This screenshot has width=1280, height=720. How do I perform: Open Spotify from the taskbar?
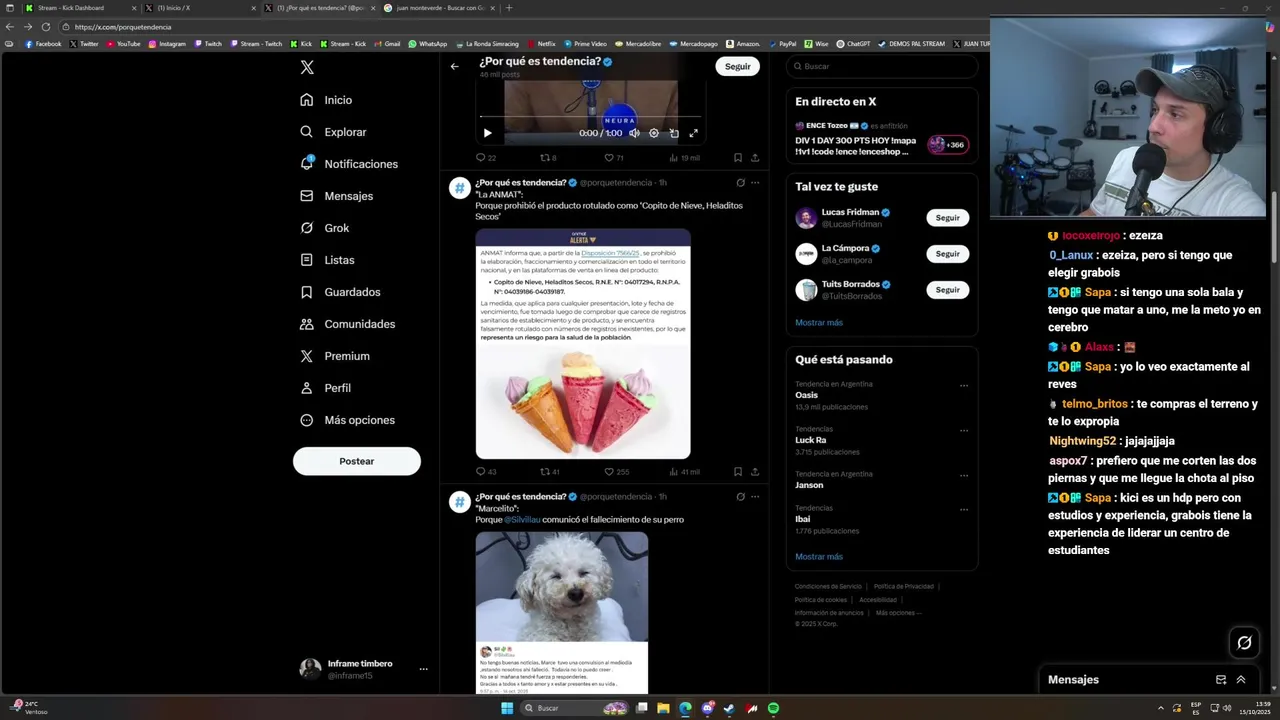[773, 708]
